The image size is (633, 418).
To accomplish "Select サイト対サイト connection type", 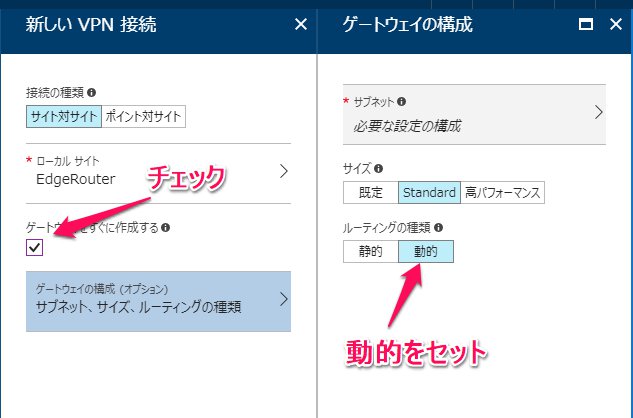I will pos(64,116).
